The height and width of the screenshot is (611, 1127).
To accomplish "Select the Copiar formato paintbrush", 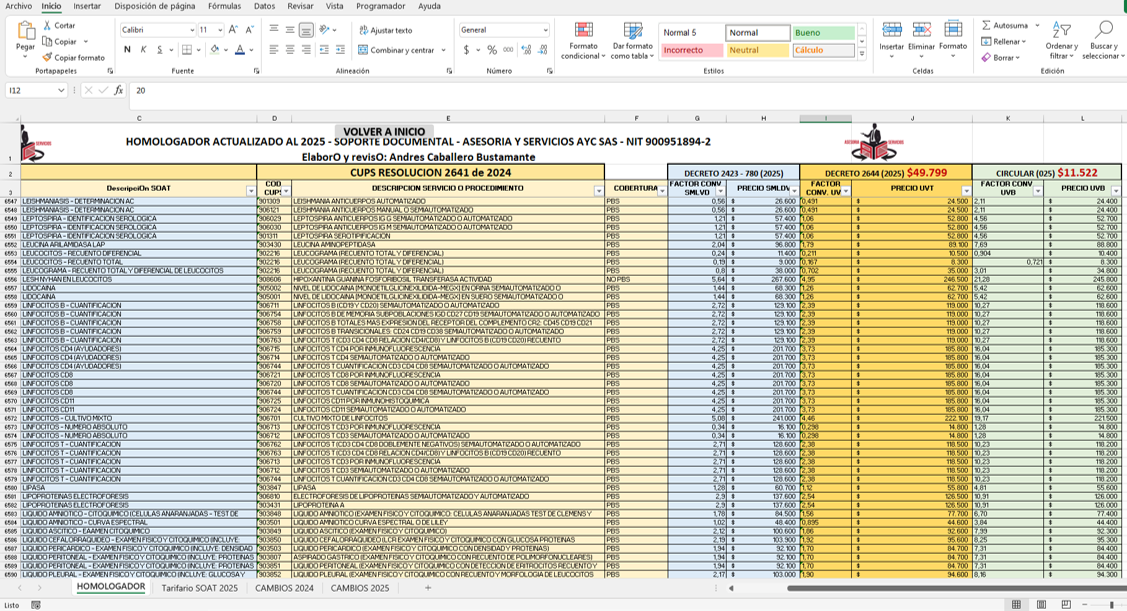I will coord(47,58).
